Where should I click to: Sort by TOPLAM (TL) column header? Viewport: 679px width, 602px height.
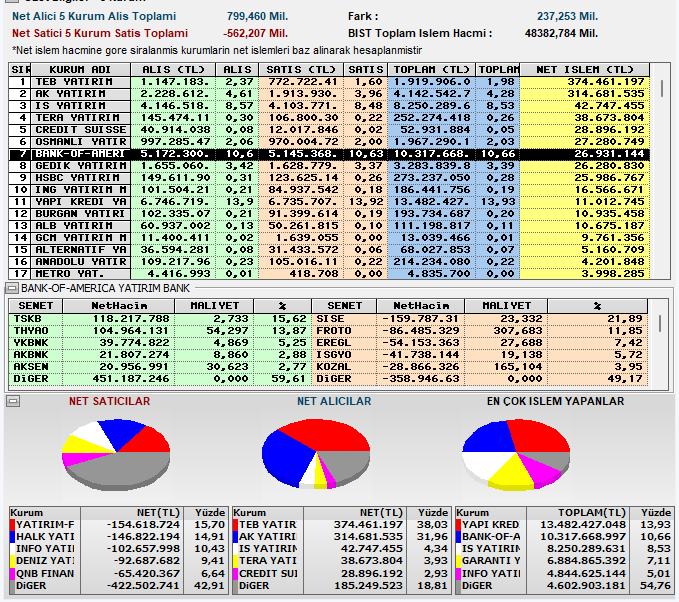[x=431, y=70]
